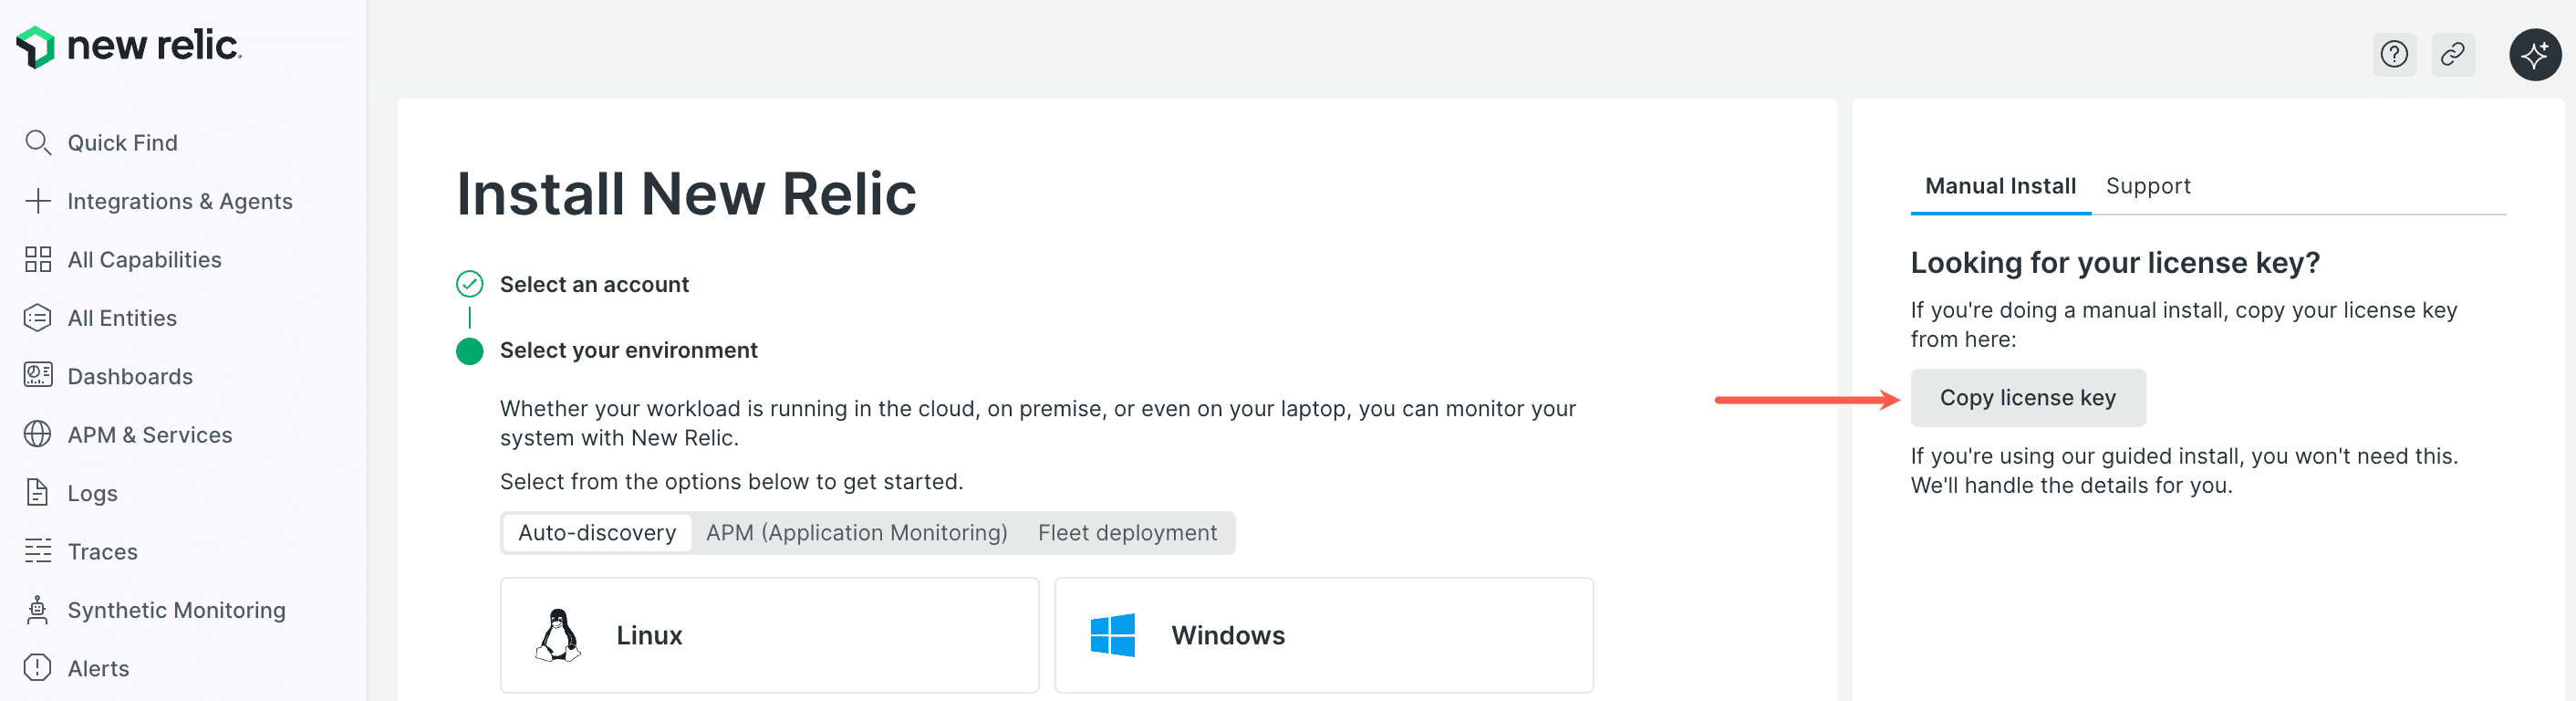Open Quick Find search
The height and width of the screenshot is (701, 2576).
[121, 143]
